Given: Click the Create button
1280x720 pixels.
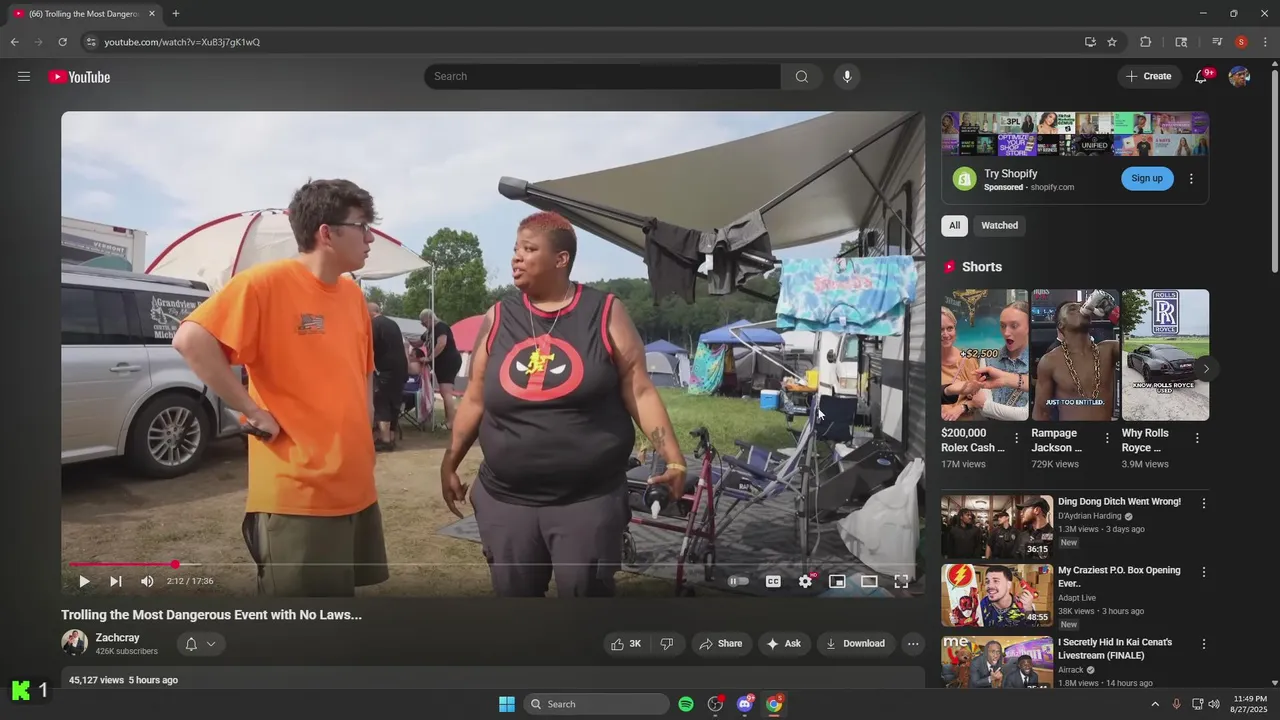Looking at the screenshot, I should tap(1149, 76).
